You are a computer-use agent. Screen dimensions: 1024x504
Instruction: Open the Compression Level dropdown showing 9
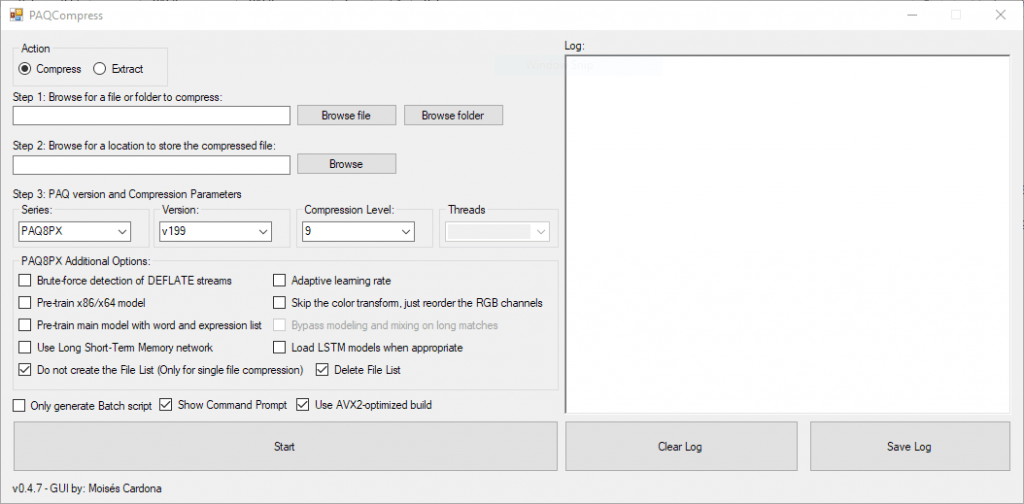(358, 231)
